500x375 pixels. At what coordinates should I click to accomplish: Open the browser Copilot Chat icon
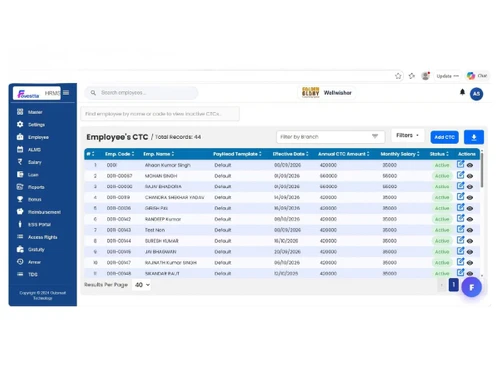click(x=477, y=76)
